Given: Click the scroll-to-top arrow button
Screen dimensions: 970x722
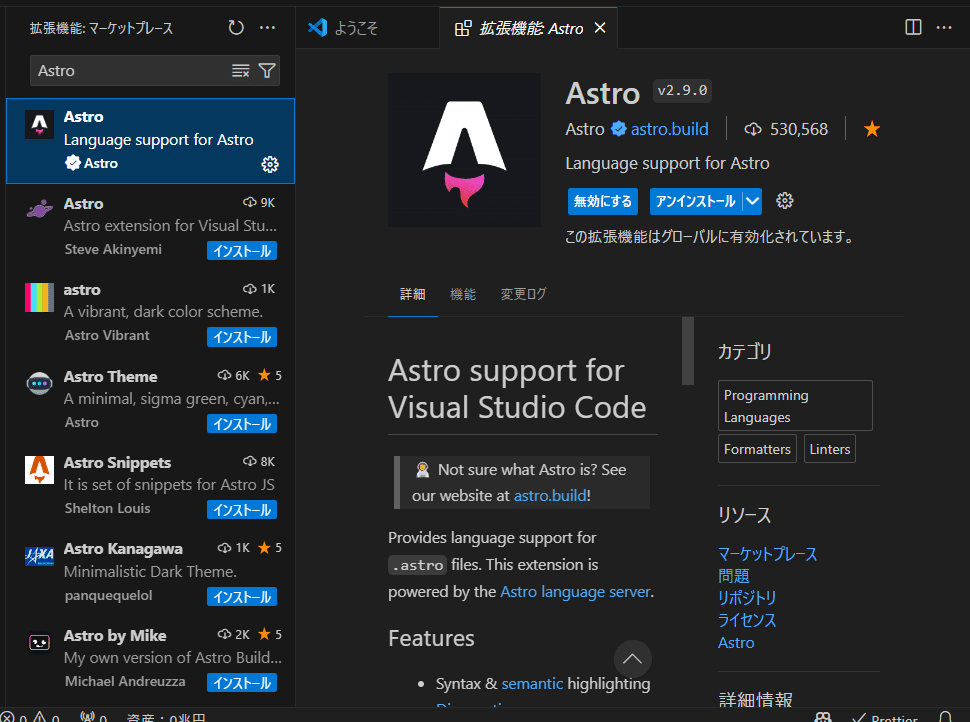Looking at the screenshot, I should point(632,659).
